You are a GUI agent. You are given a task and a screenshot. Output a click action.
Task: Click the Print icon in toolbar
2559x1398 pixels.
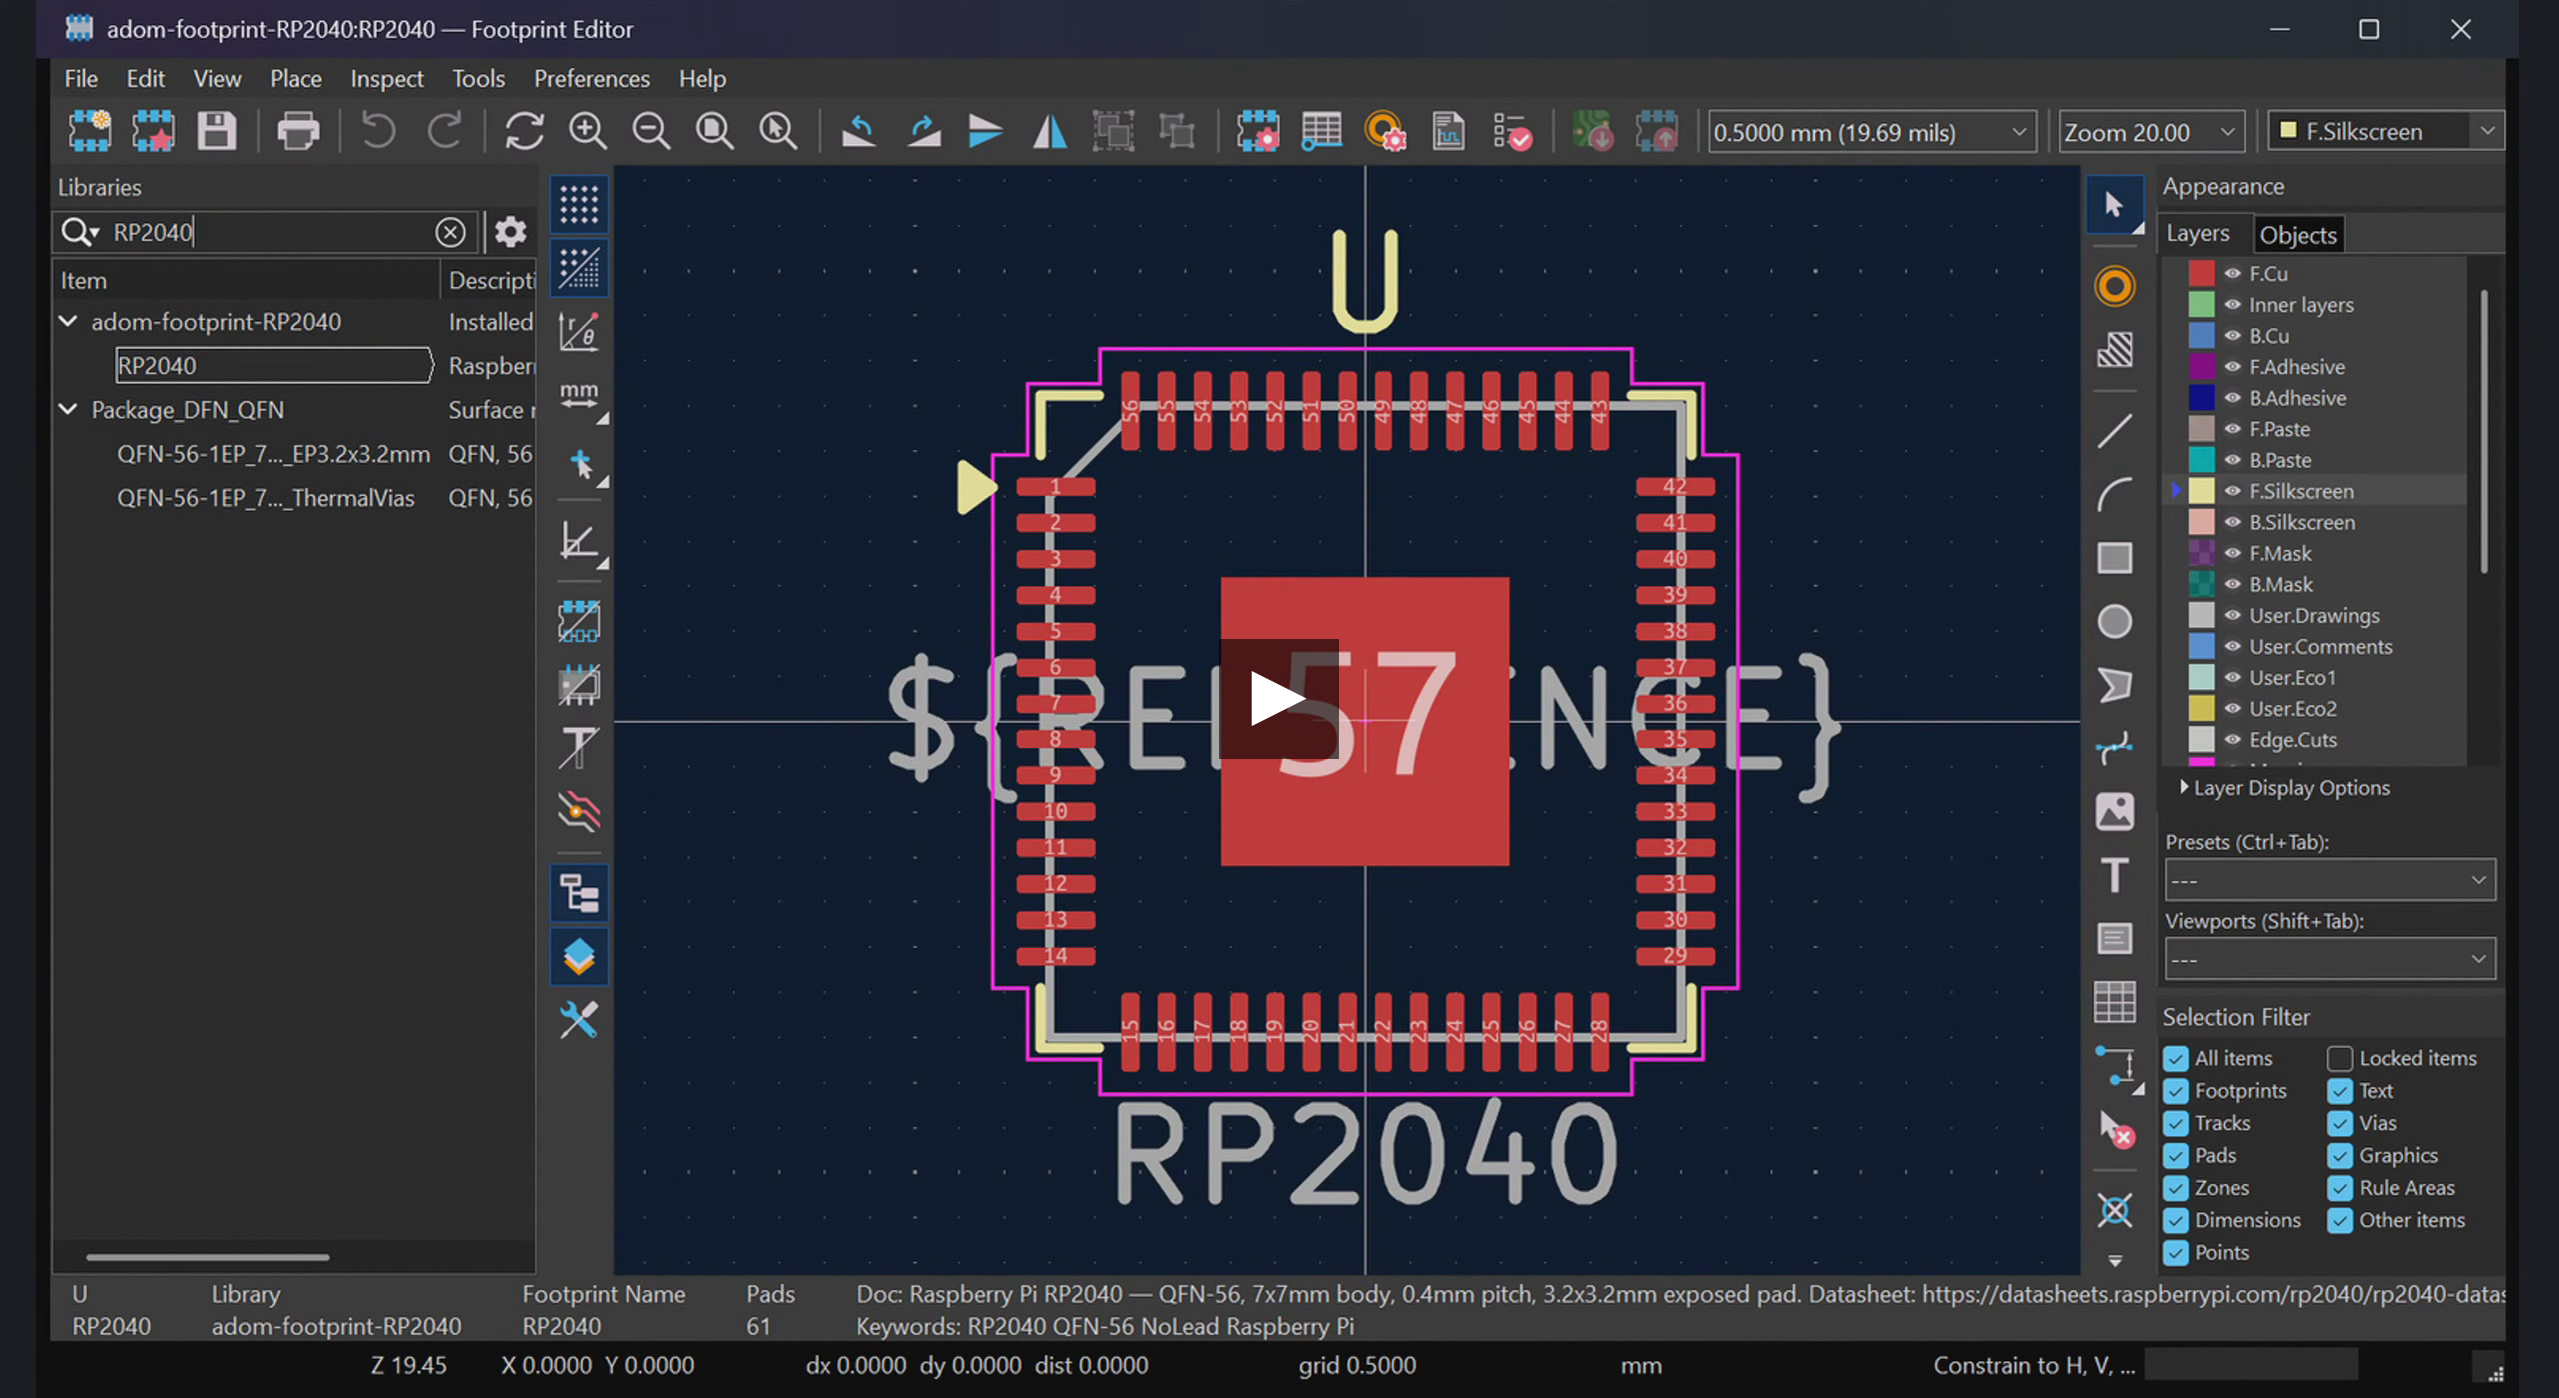tap(297, 131)
